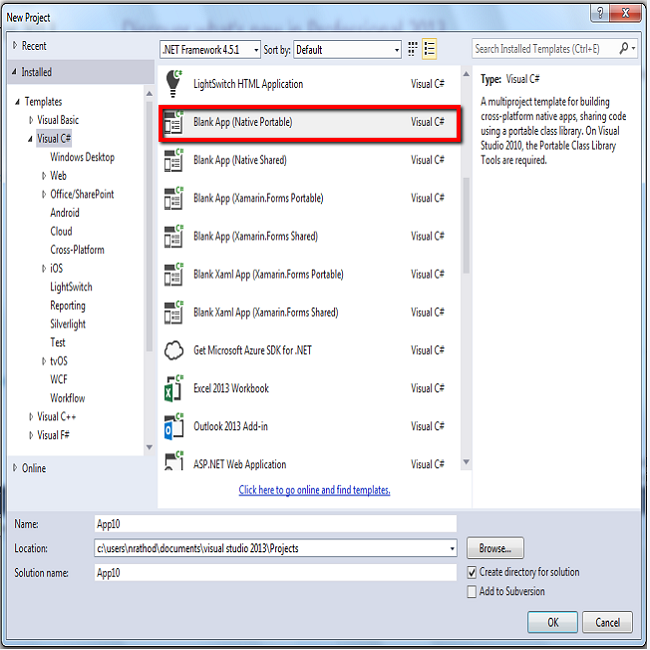
Task: Select Android category
Action: click(65, 213)
